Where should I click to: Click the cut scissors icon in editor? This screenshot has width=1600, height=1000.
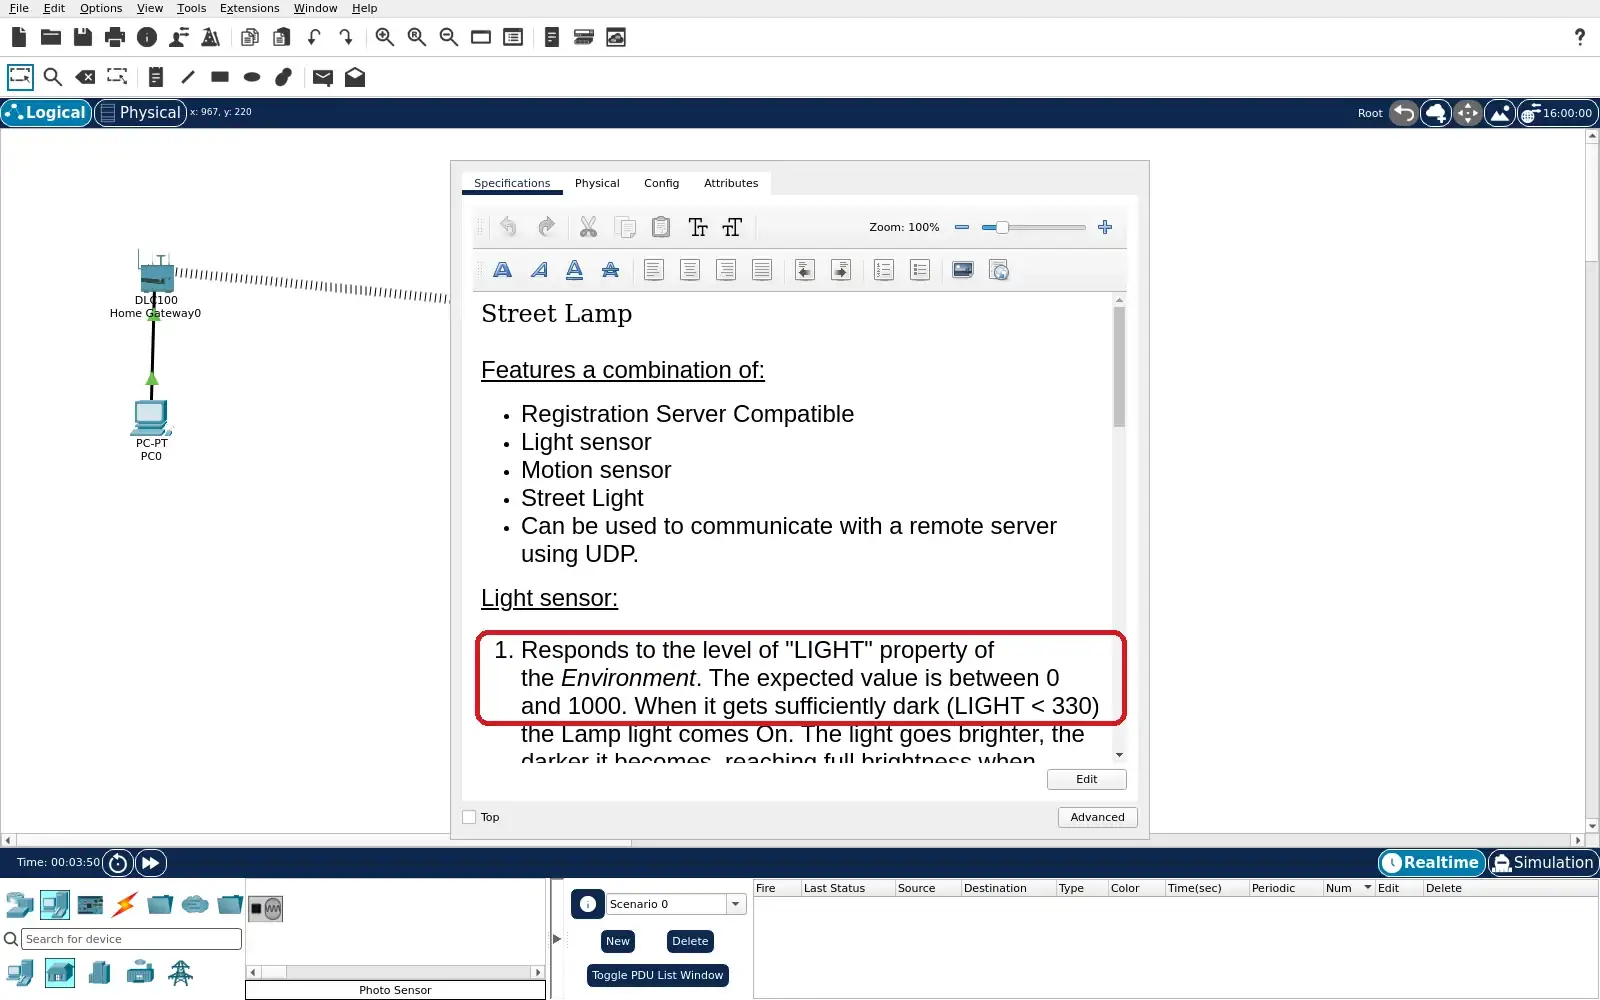(588, 227)
